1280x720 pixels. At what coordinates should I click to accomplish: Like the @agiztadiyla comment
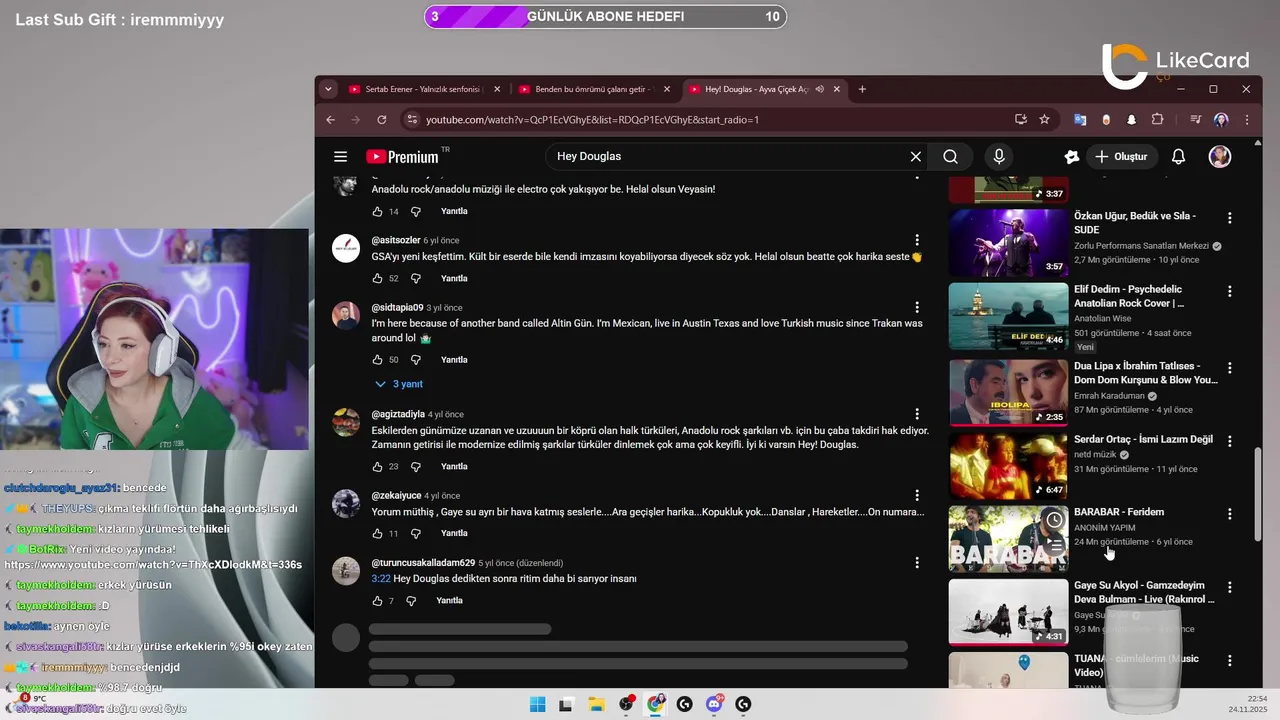pos(377,466)
